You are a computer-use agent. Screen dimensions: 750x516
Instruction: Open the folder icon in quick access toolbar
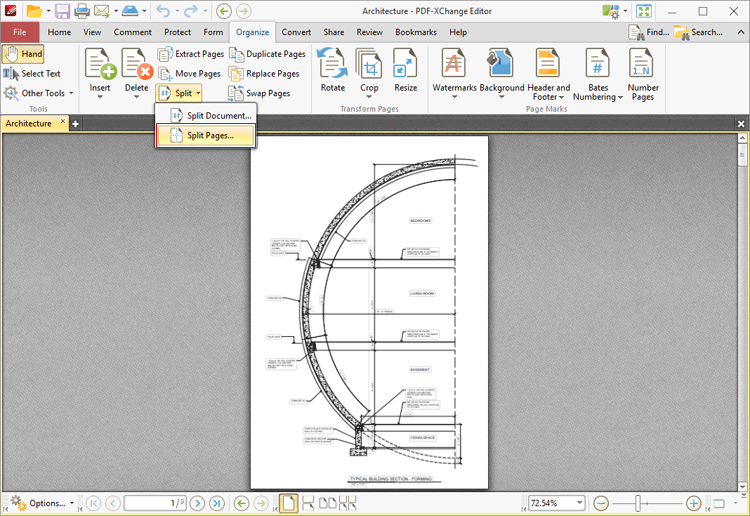pos(33,11)
